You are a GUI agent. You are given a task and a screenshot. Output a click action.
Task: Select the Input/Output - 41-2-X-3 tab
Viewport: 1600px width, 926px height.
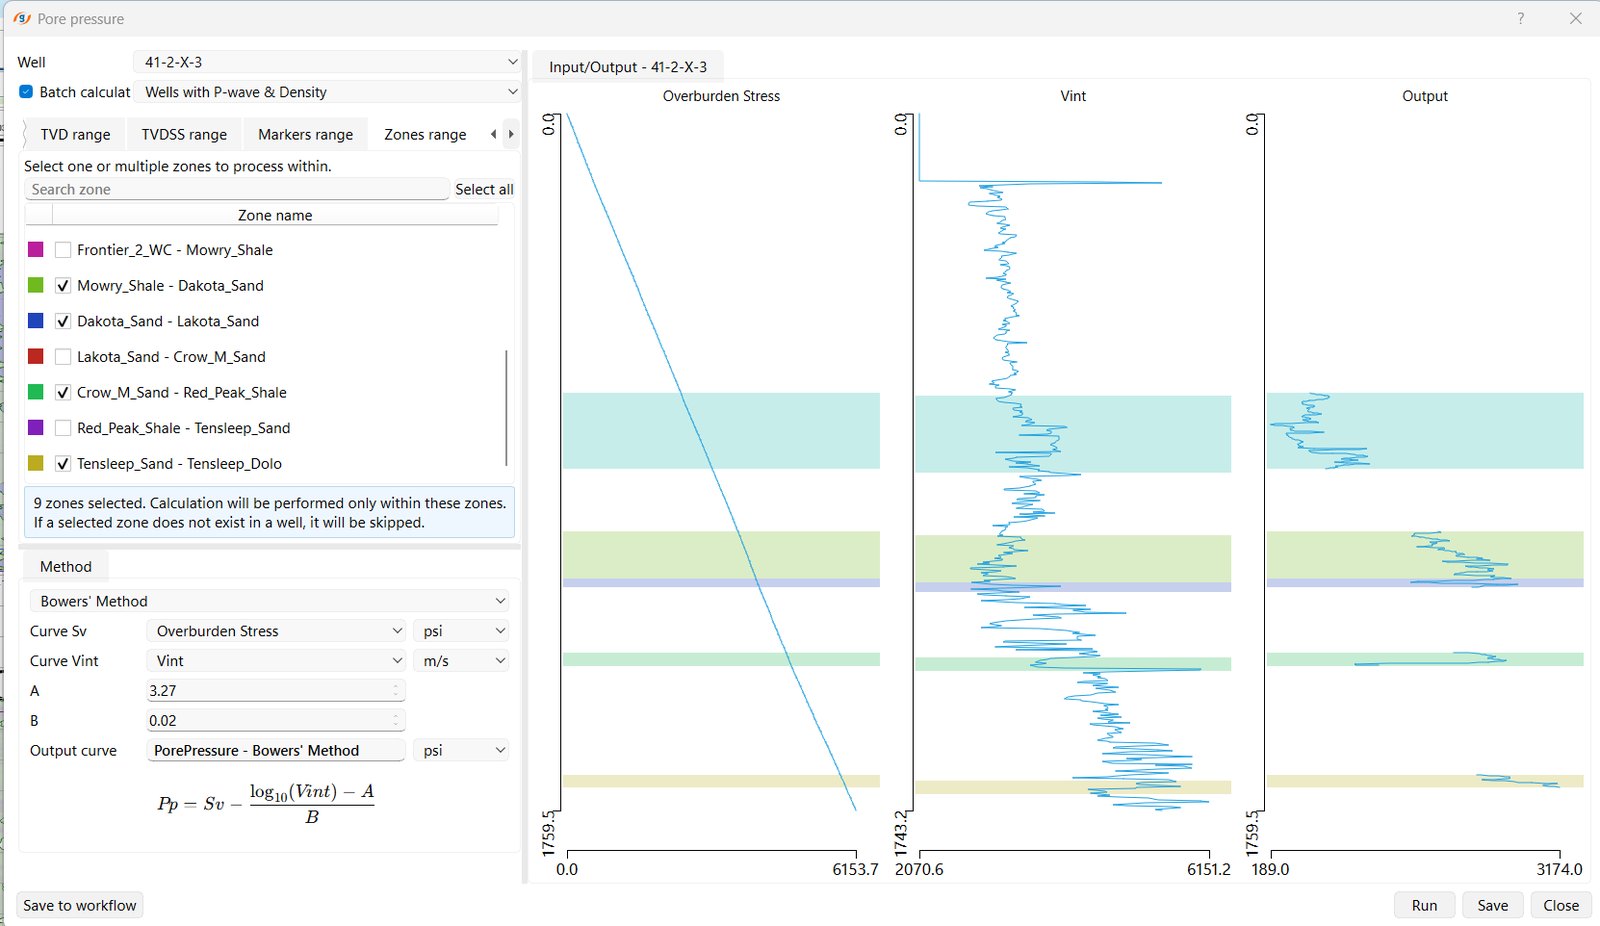[628, 67]
